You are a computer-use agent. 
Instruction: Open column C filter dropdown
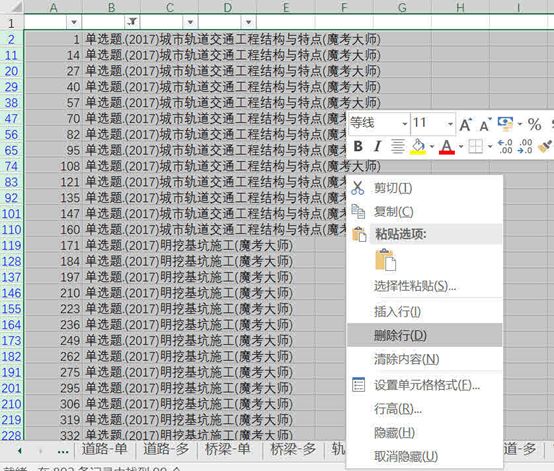[190, 22]
